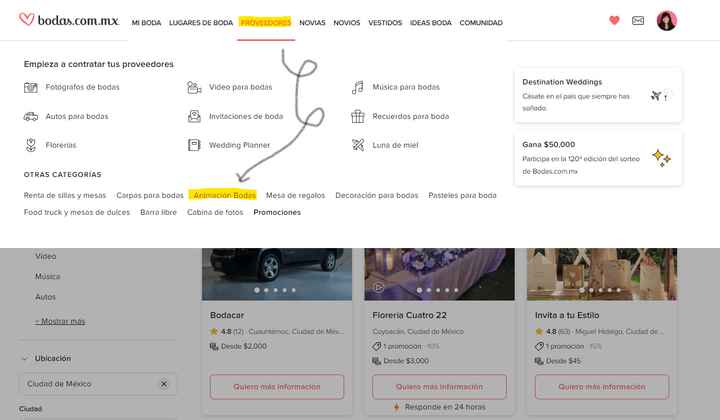720x420 pixels.
Task: Click the Ciudad de México location field
Action: click(x=97, y=384)
